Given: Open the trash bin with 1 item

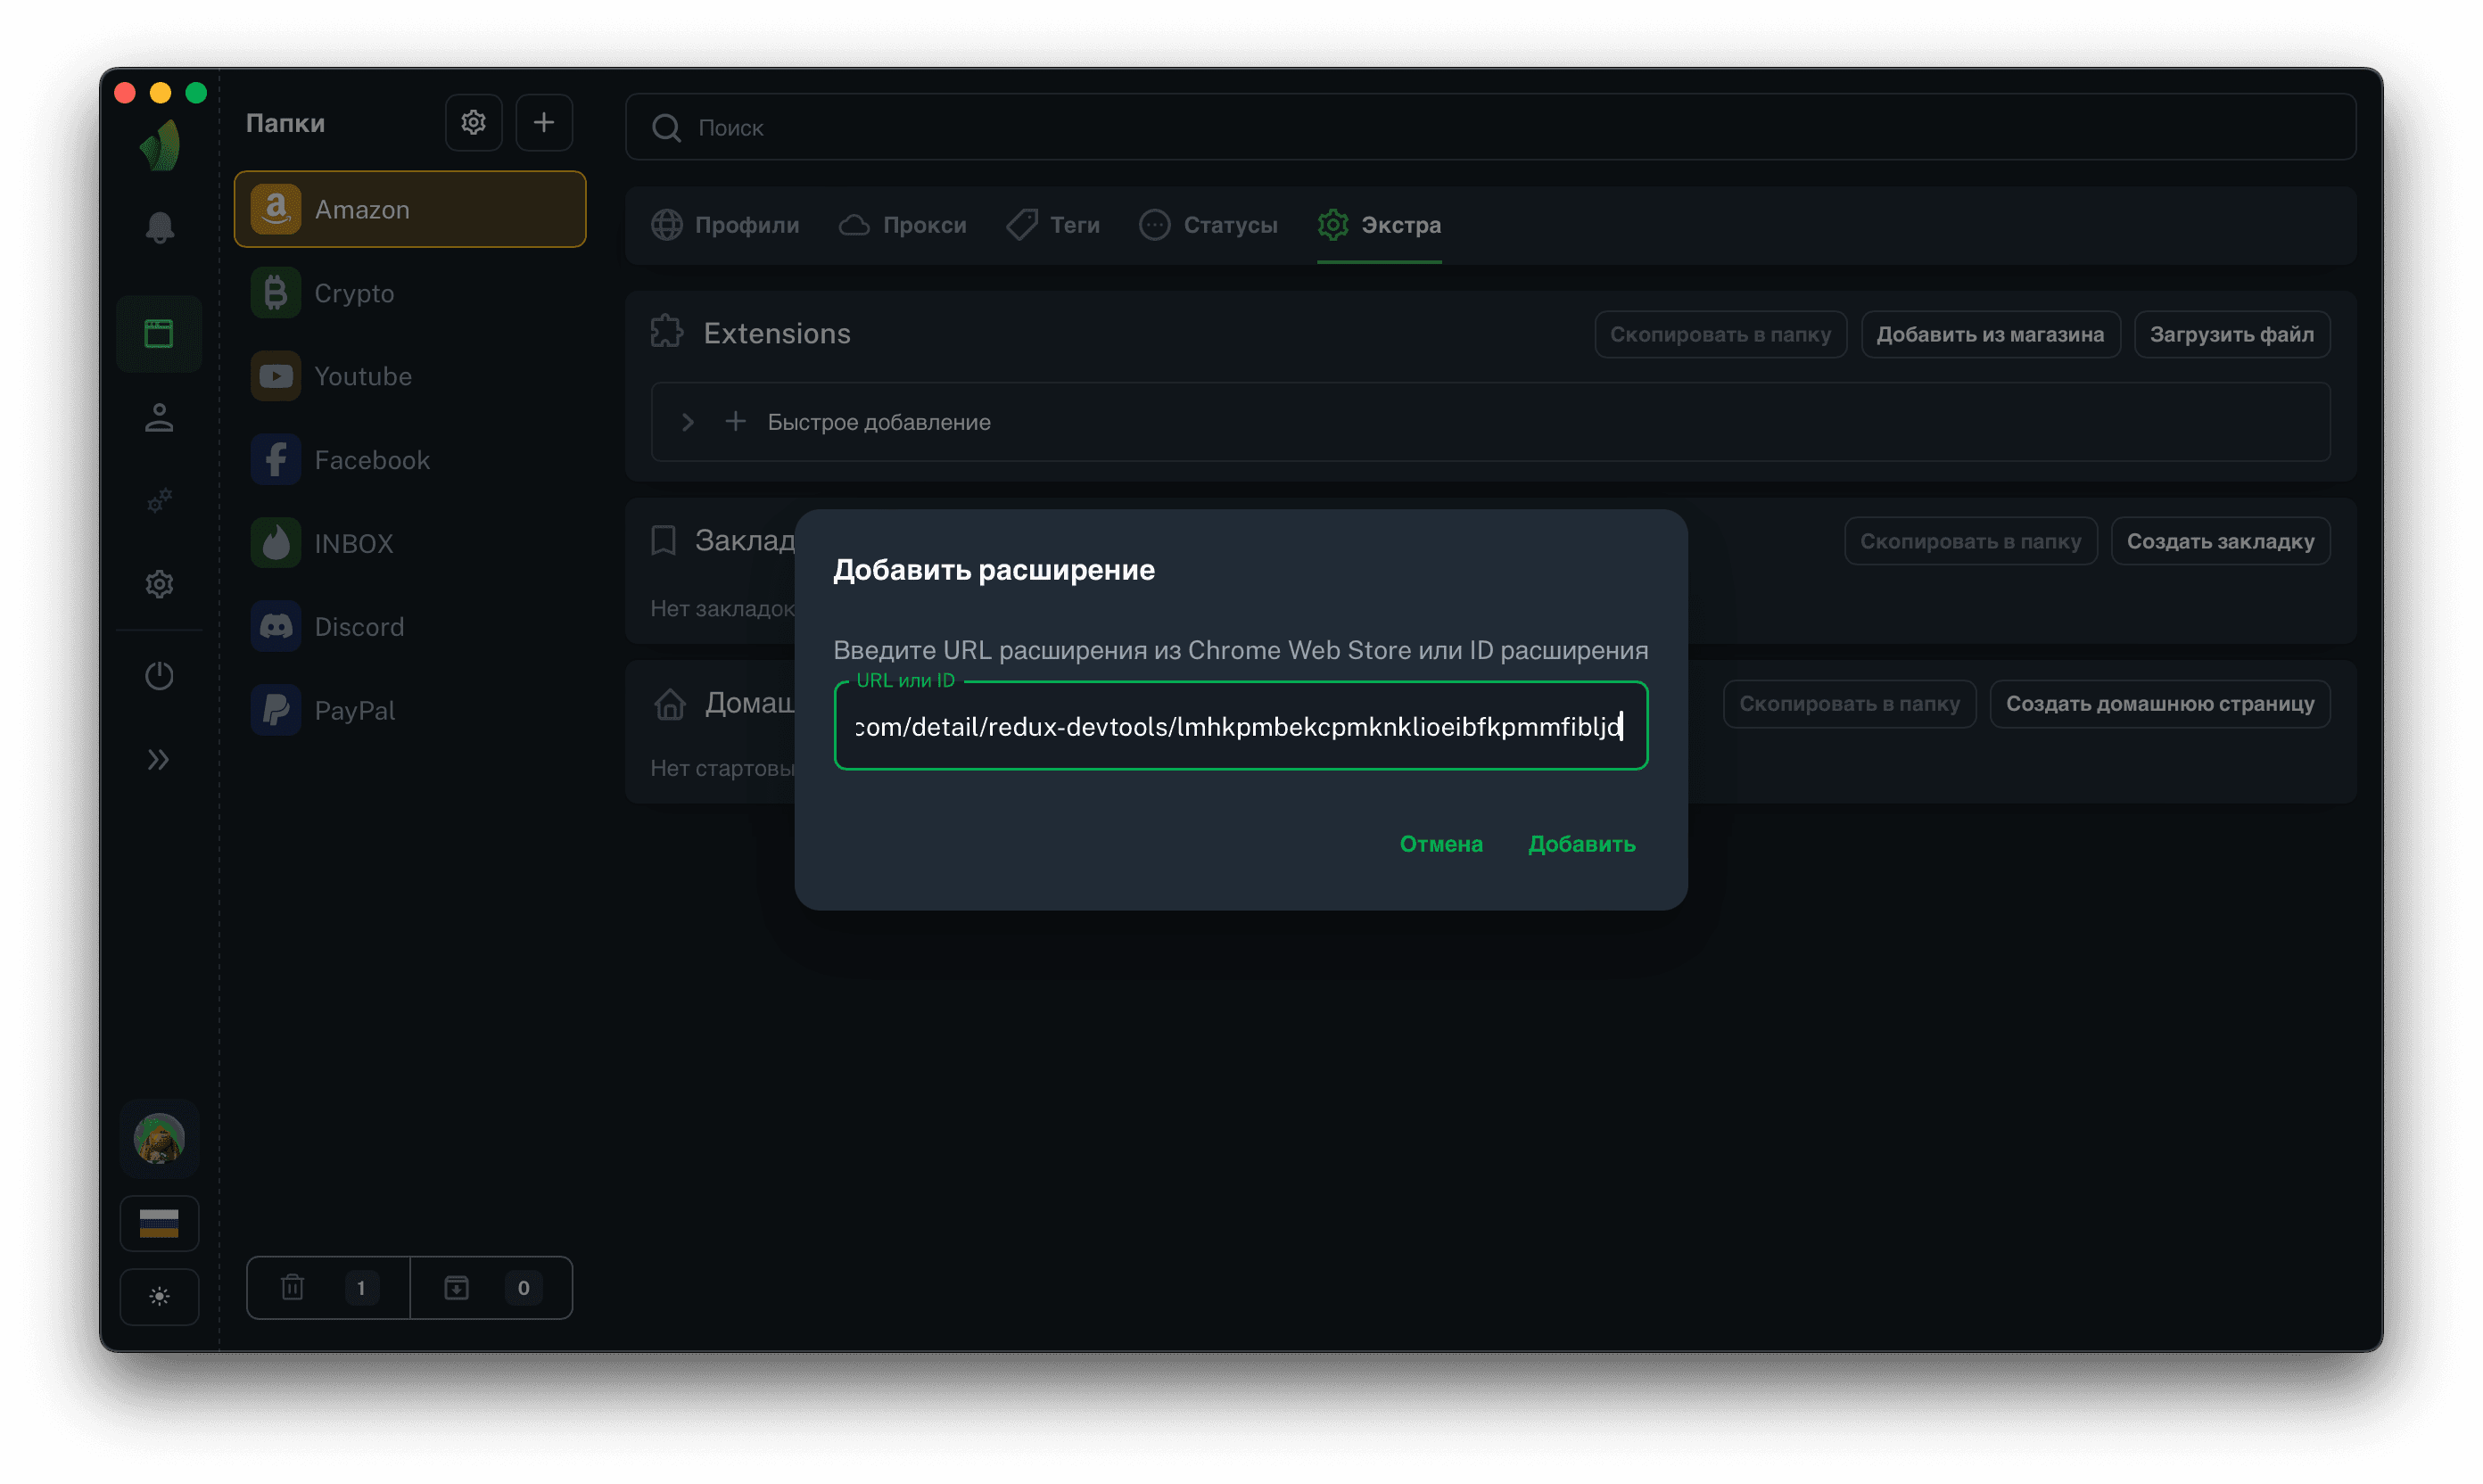Looking at the screenshot, I should click(328, 1287).
